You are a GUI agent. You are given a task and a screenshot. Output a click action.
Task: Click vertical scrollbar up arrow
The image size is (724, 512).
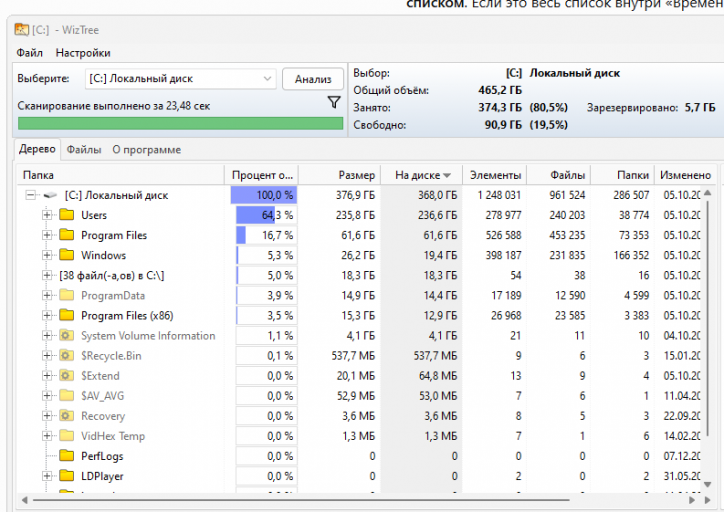coord(707,193)
